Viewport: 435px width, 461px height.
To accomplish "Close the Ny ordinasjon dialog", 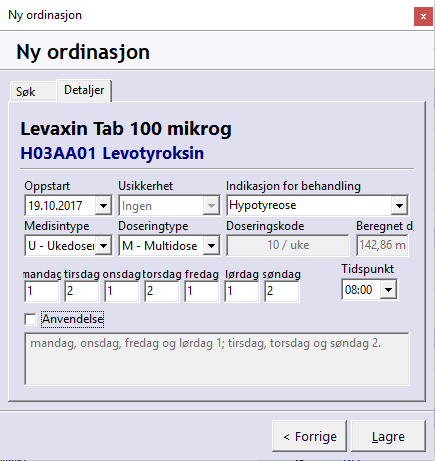I will click(423, 16).
